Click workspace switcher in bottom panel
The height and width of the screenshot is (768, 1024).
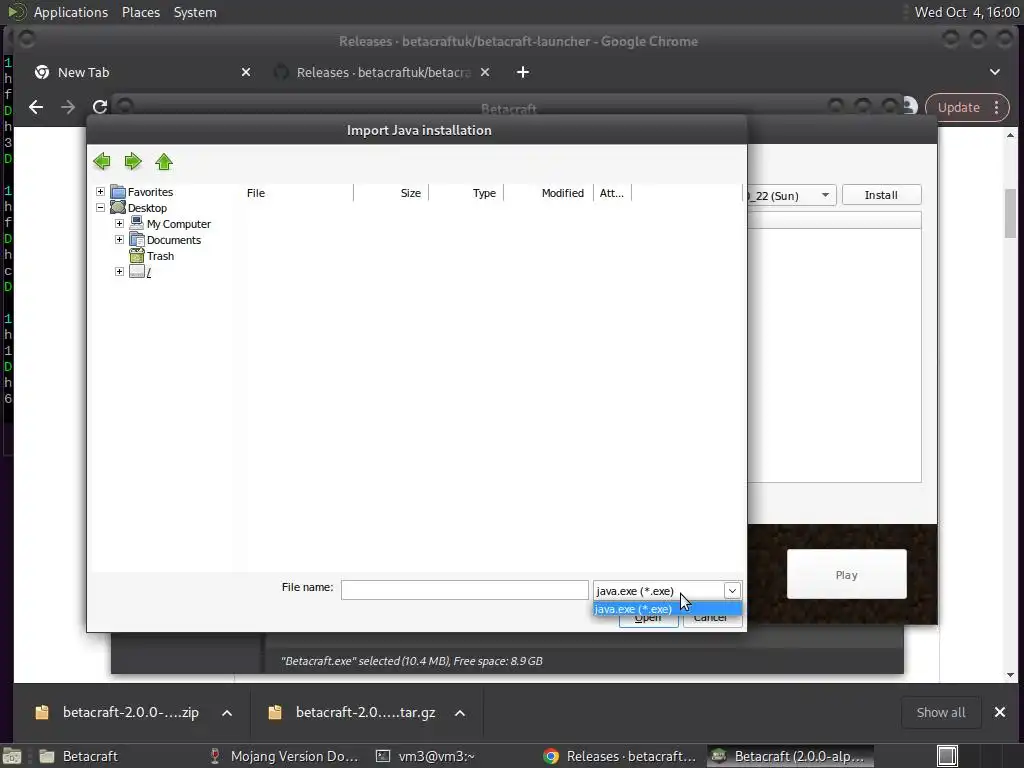tap(947, 756)
